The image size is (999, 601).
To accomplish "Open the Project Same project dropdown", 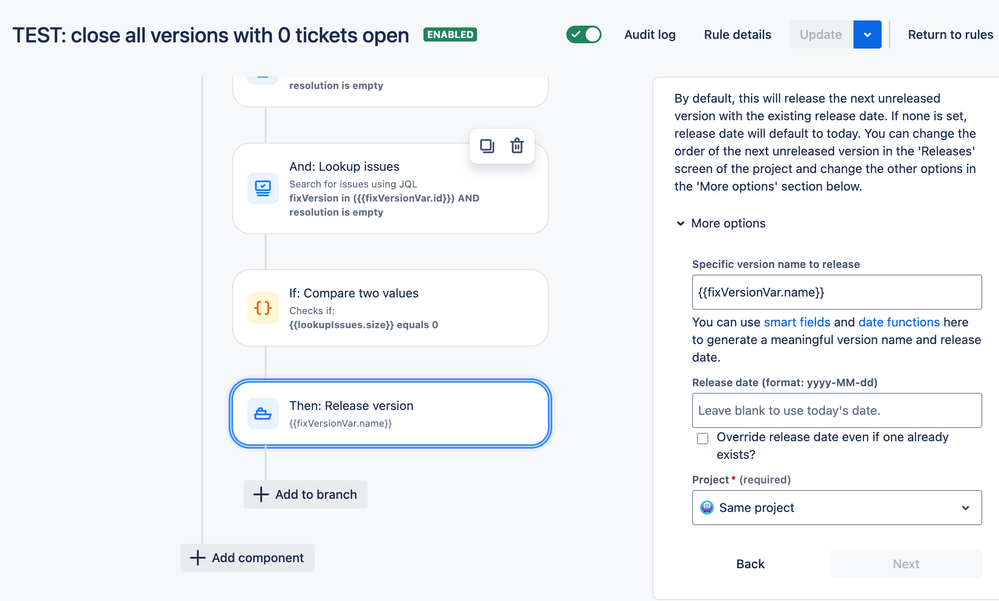I will (x=836, y=508).
